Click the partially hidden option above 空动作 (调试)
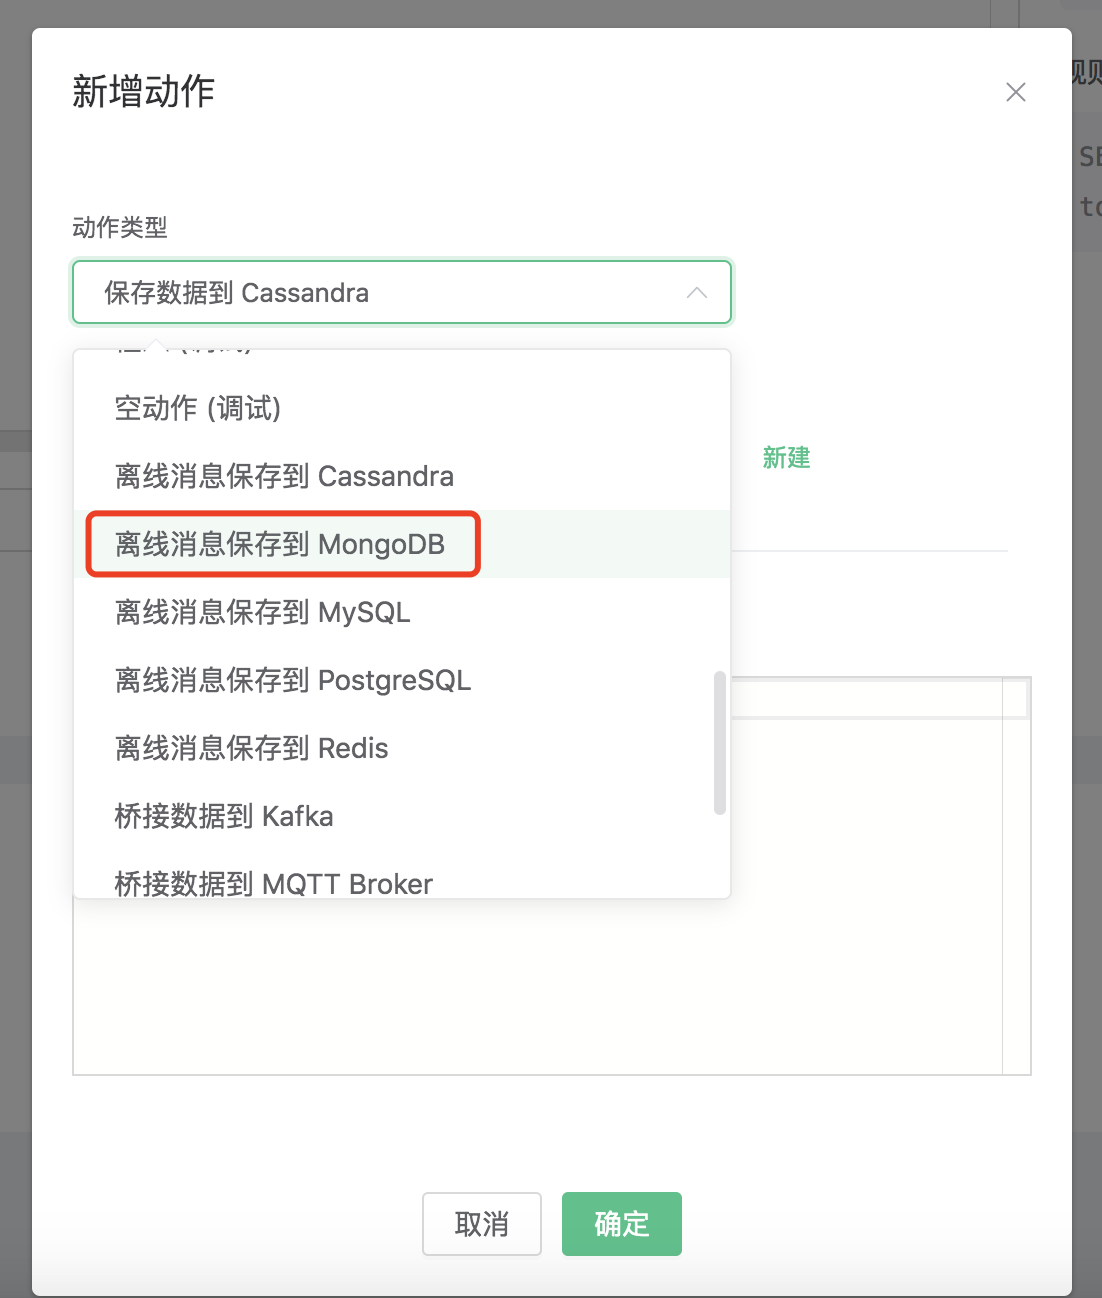Viewport: 1102px width, 1298px height. (x=185, y=353)
